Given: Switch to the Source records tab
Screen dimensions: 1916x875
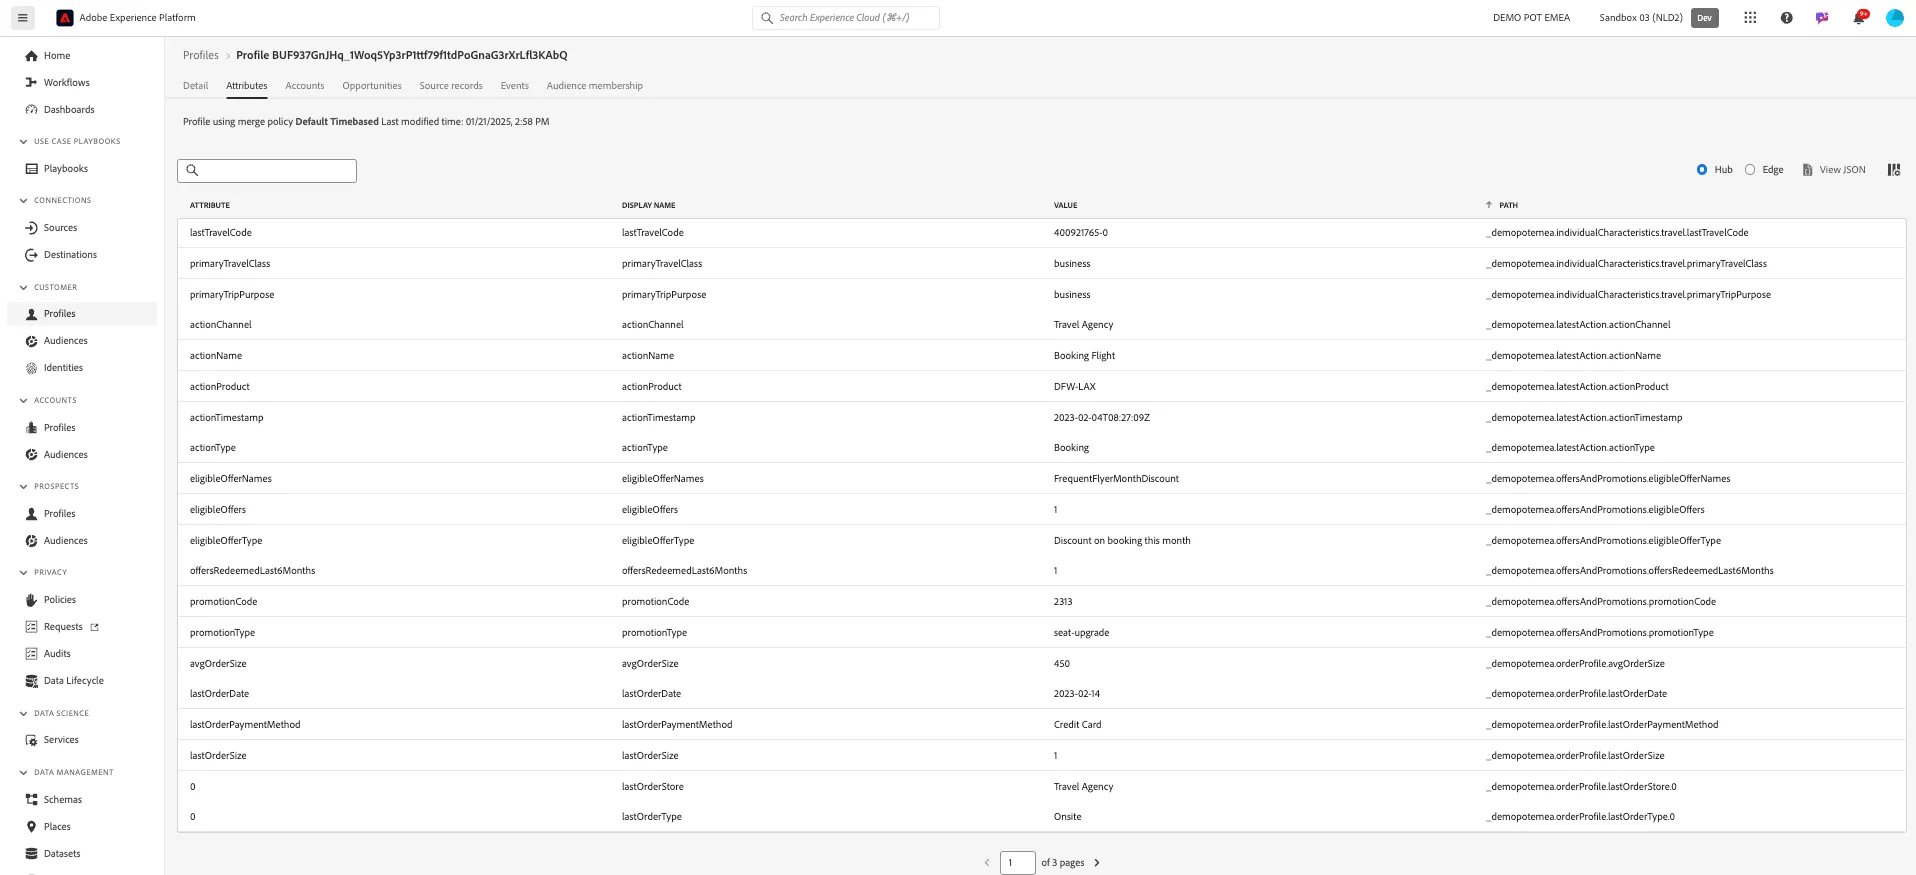Looking at the screenshot, I should pyautogui.click(x=451, y=86).
